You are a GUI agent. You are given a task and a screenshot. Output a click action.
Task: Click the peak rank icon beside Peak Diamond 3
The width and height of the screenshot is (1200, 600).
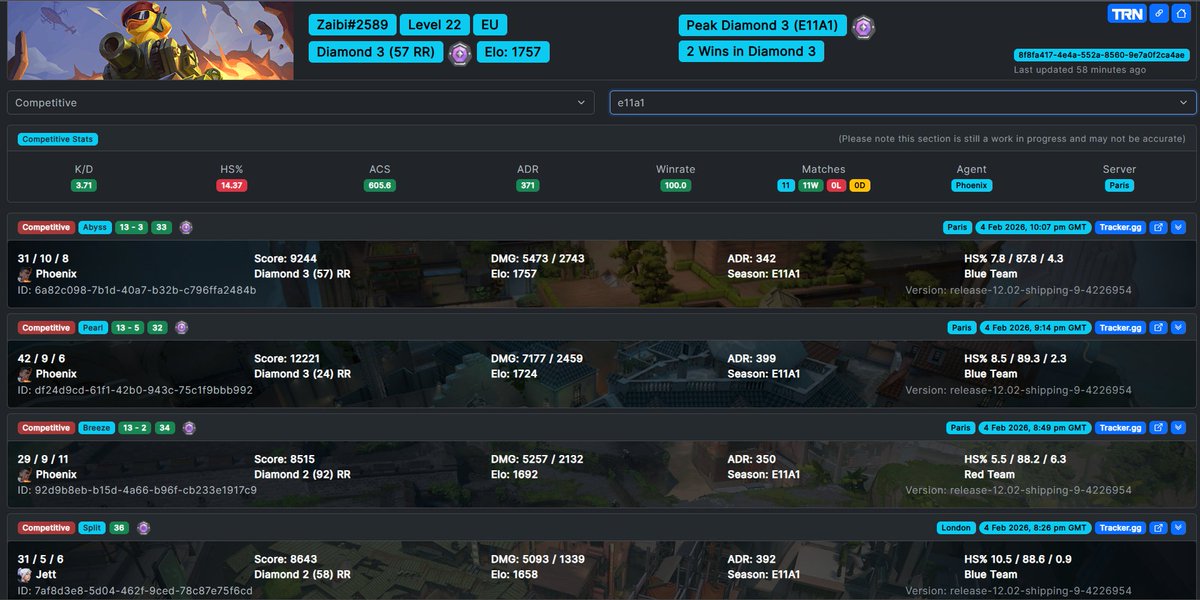coord(863,27)
